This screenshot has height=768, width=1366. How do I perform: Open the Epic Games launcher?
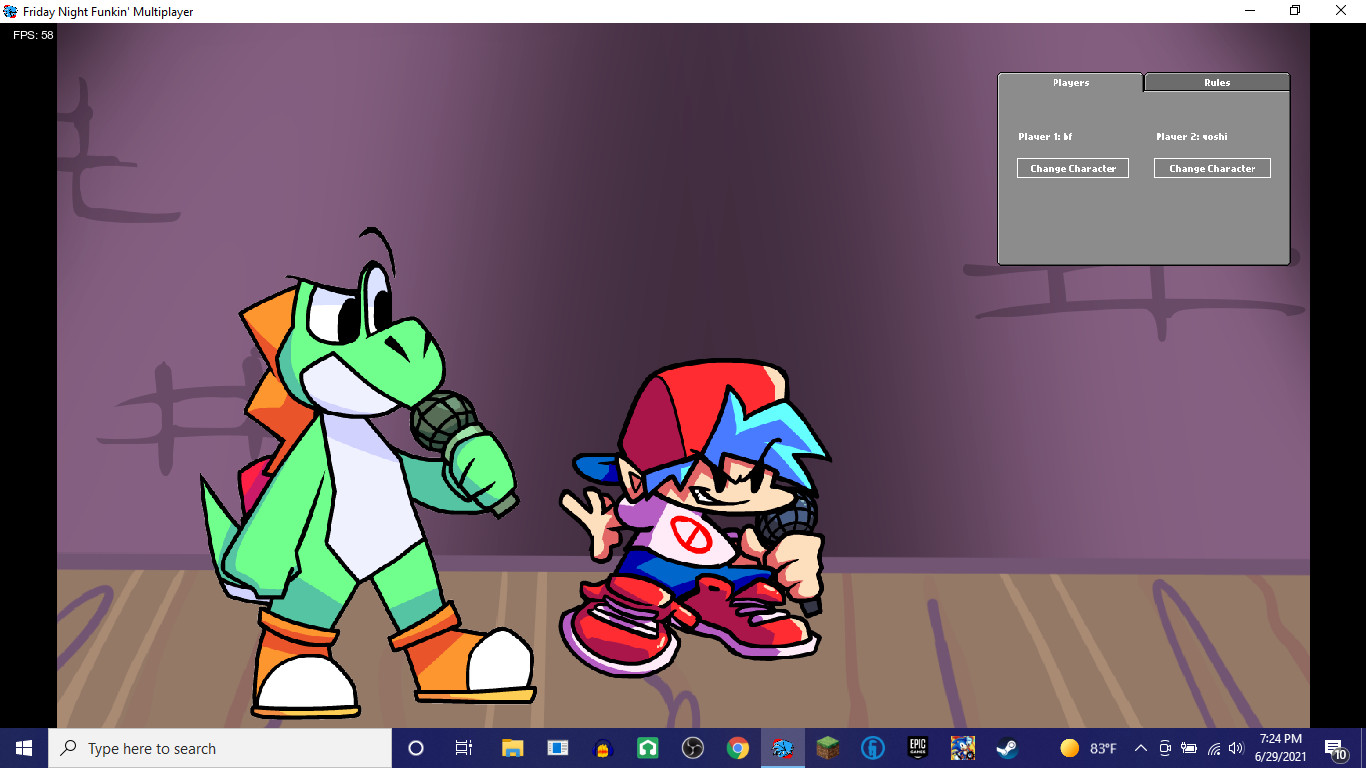coord(917,747)
